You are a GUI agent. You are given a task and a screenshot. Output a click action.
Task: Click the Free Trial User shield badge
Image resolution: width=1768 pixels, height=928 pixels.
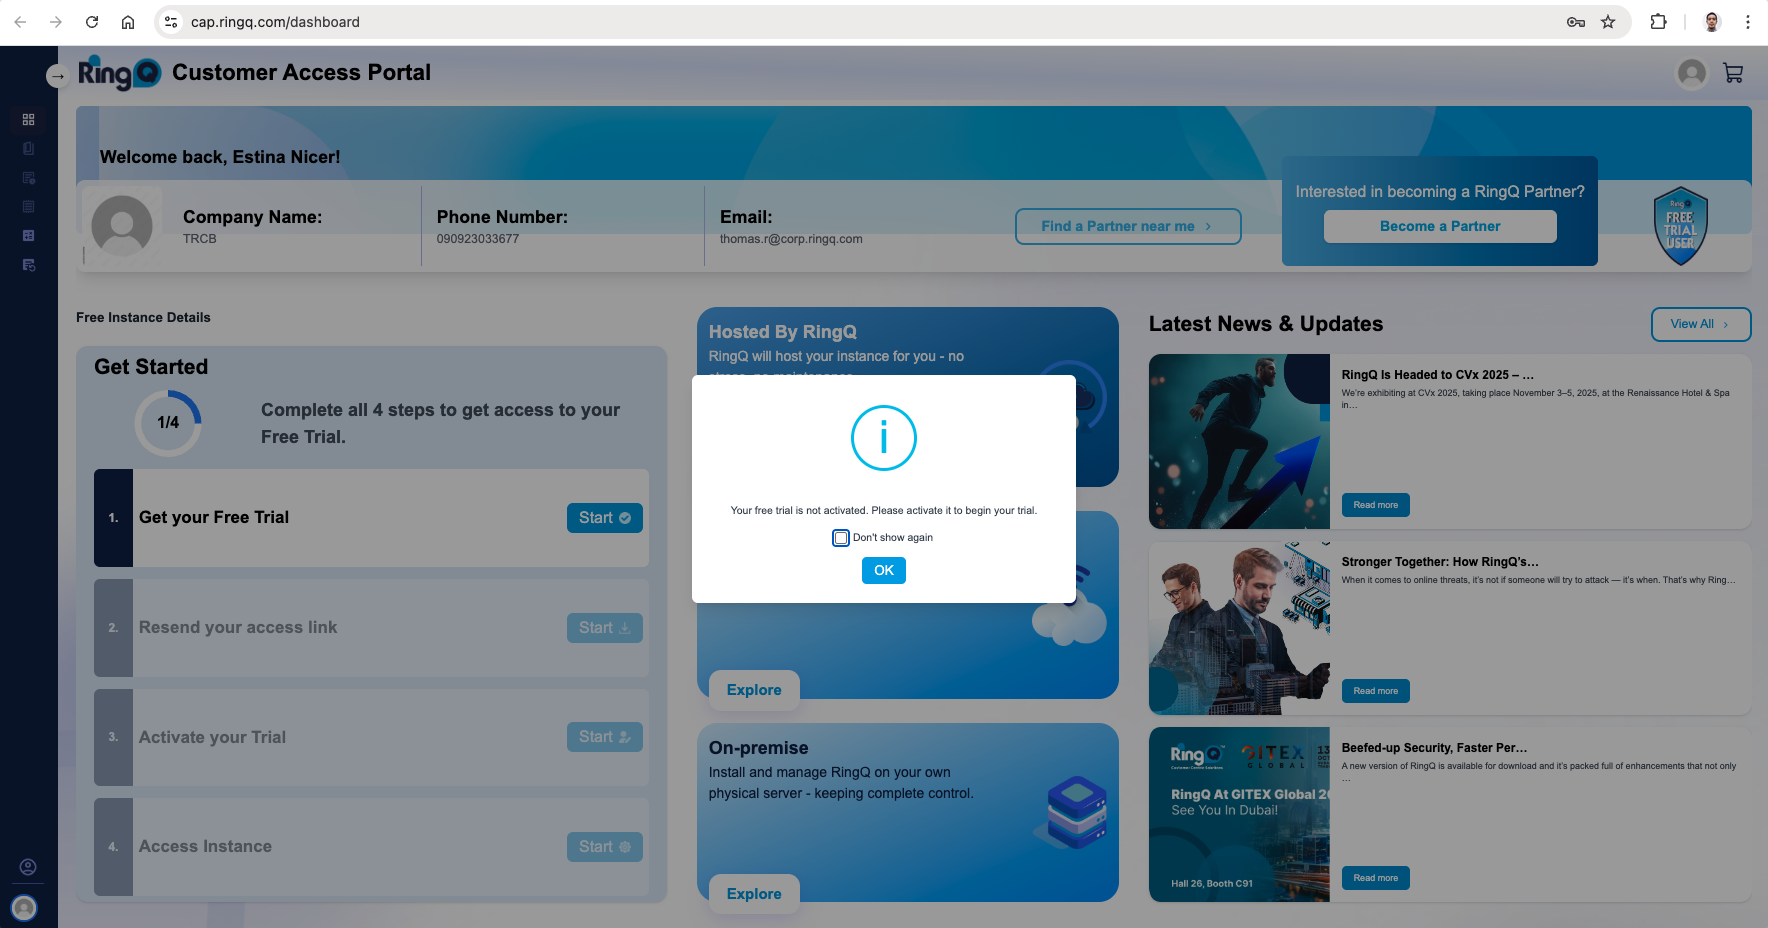(1680, 226)
